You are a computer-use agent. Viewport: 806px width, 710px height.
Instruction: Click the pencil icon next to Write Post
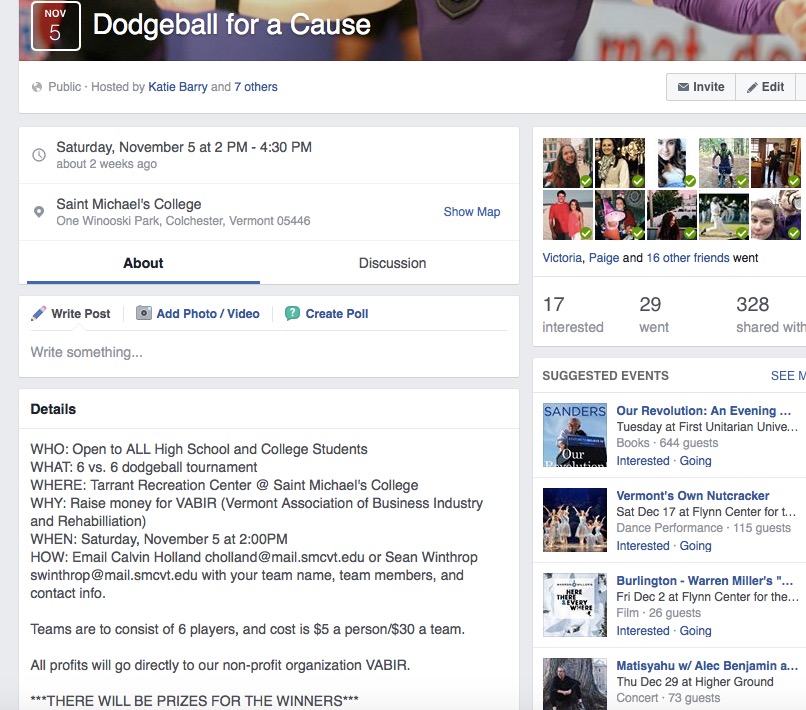(39, 314)
